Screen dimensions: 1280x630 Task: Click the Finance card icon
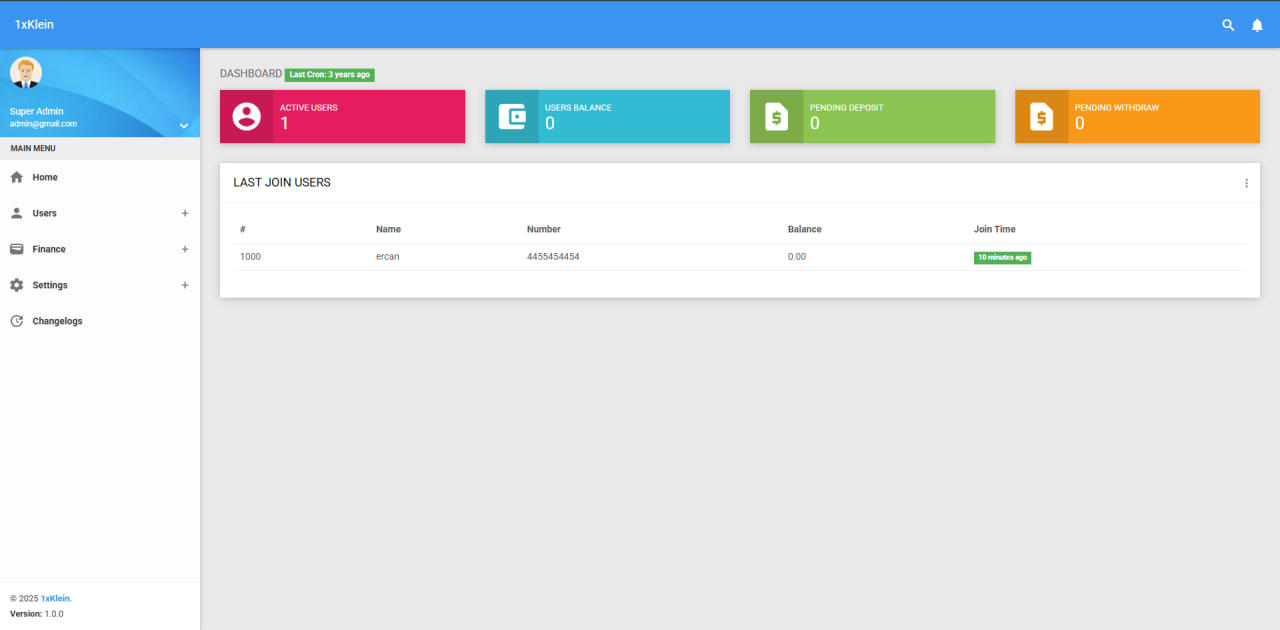(x=16, y=249)
